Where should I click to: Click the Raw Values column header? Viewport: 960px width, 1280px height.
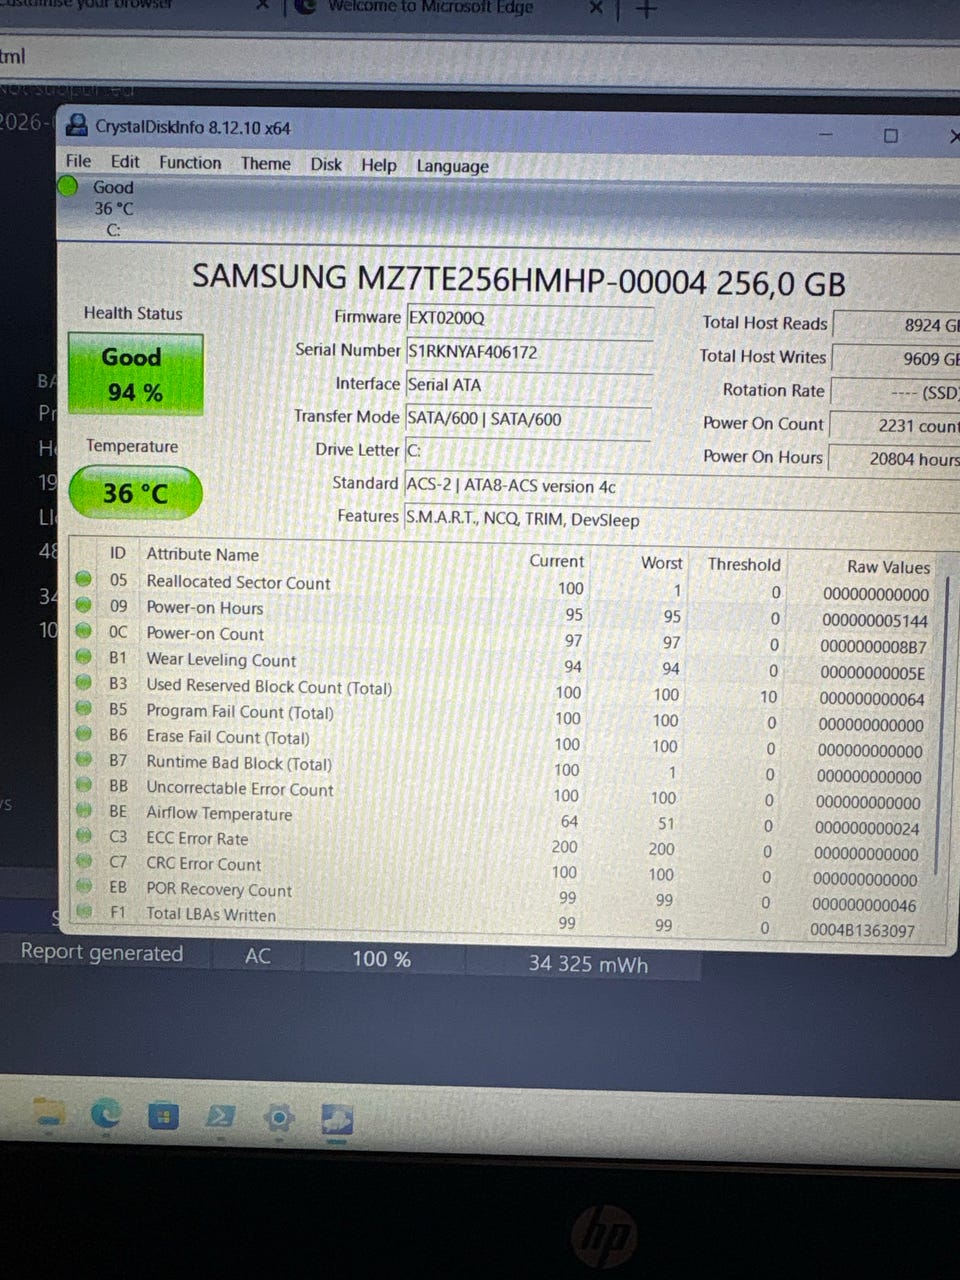(x=888, y=567)
